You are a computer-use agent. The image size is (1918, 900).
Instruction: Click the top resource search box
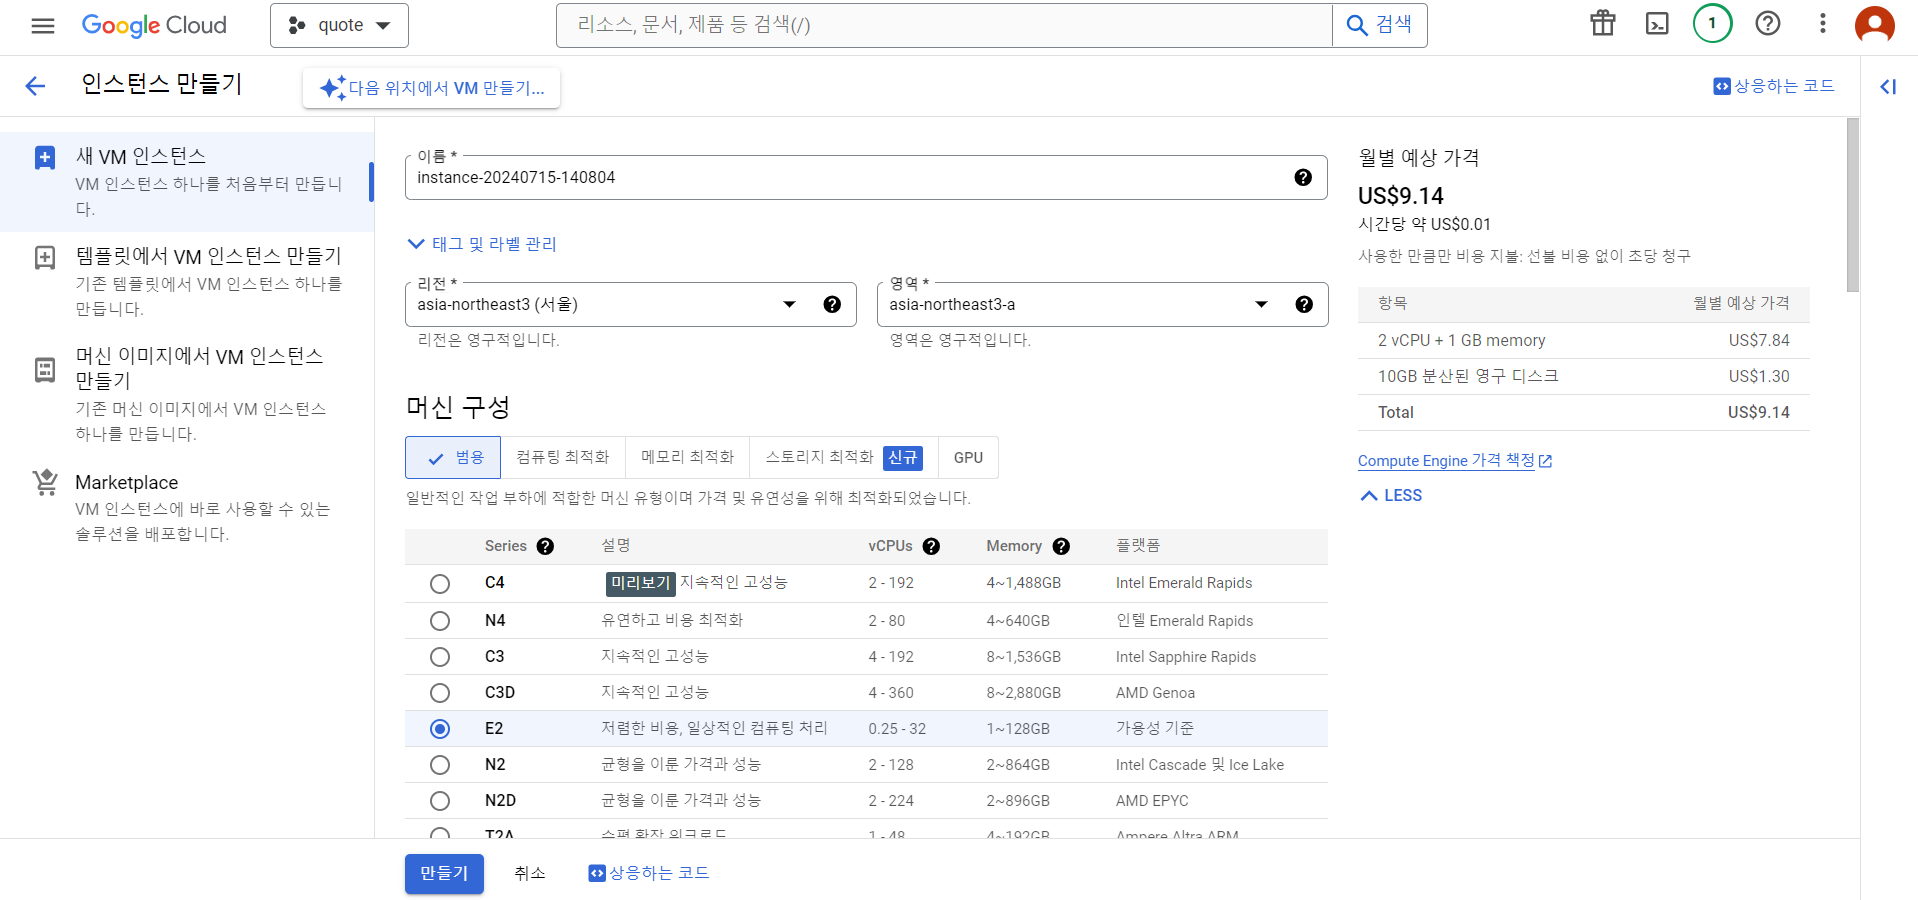[944, 25]
